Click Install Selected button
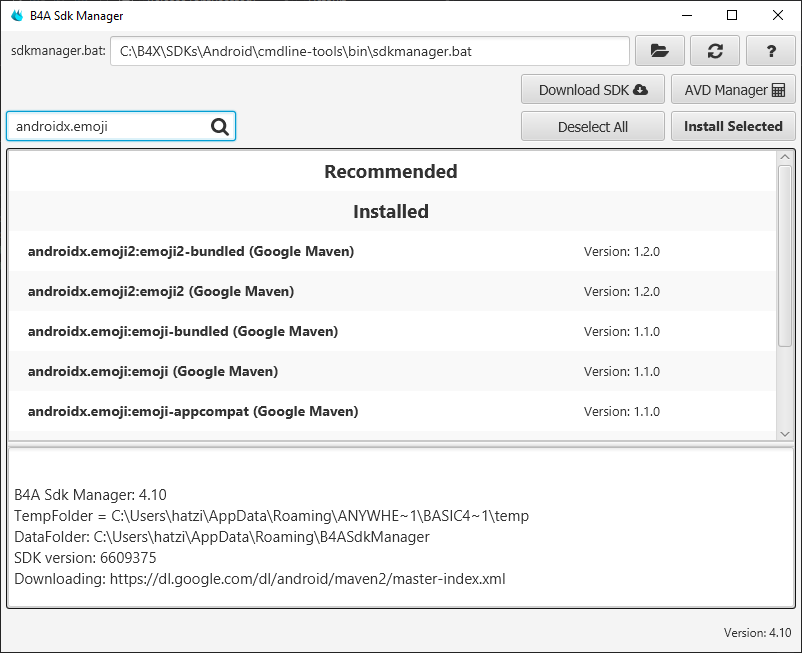This screenshot has height=653, width=802. point(733,126)
